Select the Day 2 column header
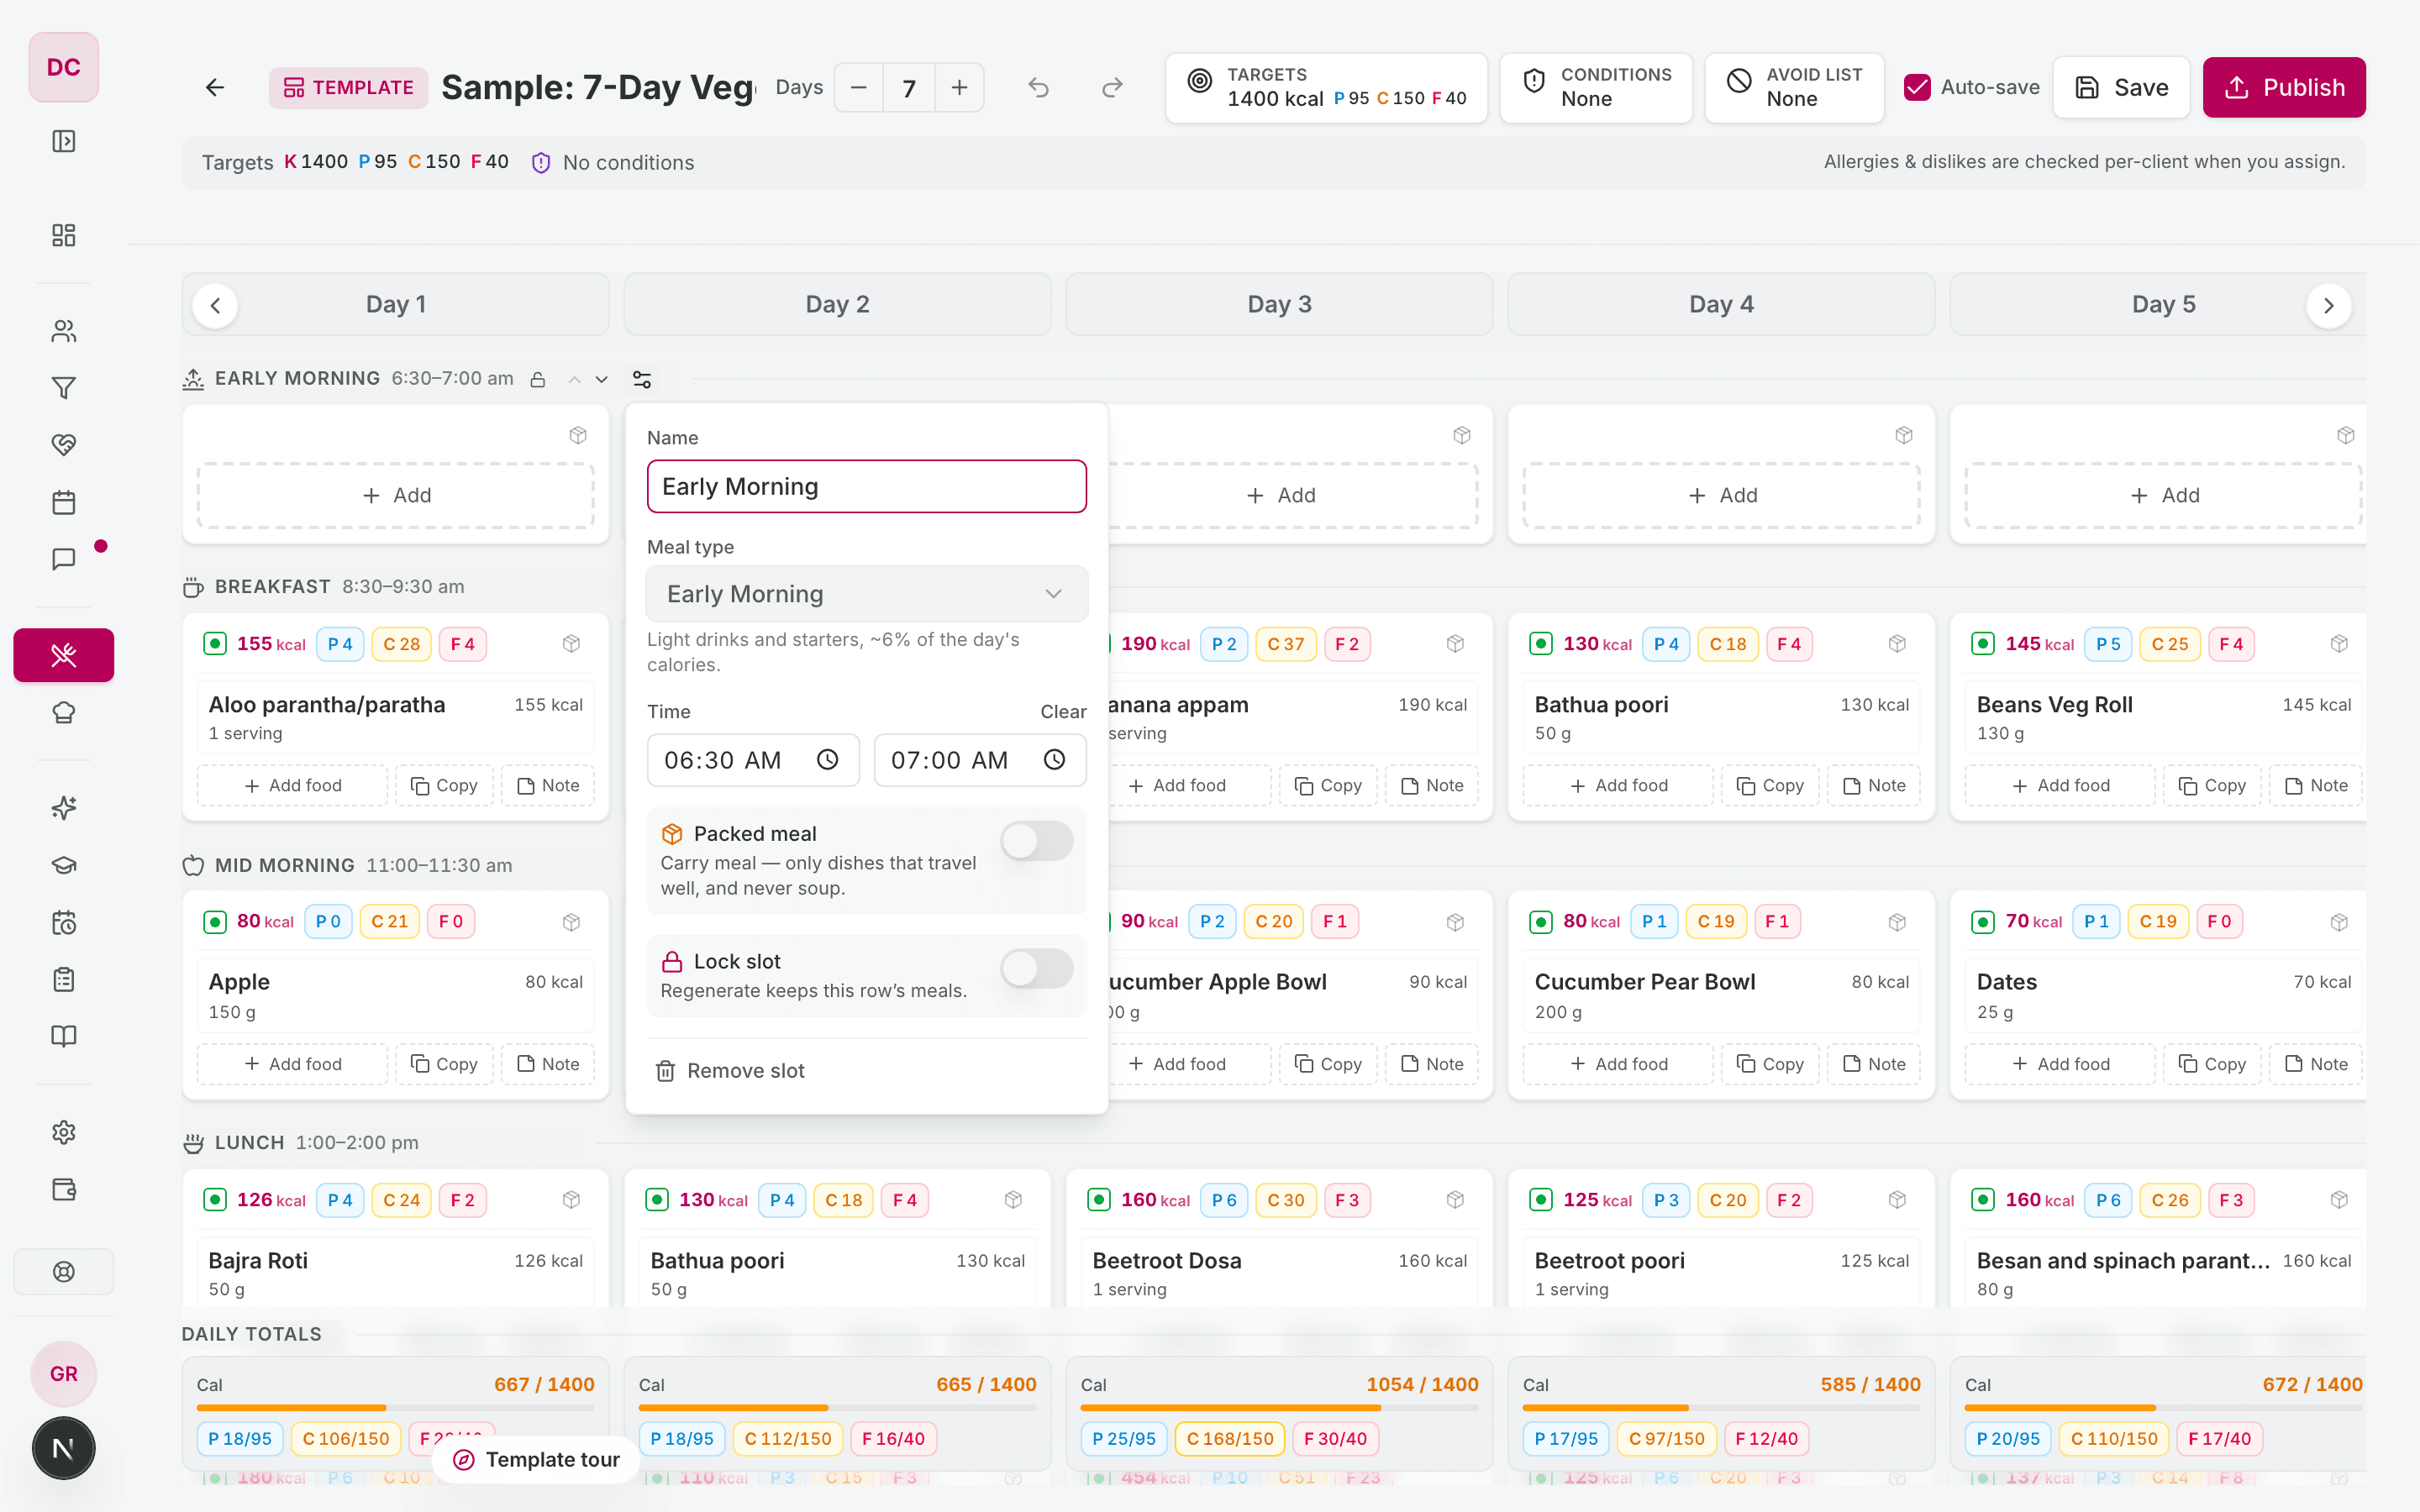The image size is (2420, 1512). (x=837, y=304)
